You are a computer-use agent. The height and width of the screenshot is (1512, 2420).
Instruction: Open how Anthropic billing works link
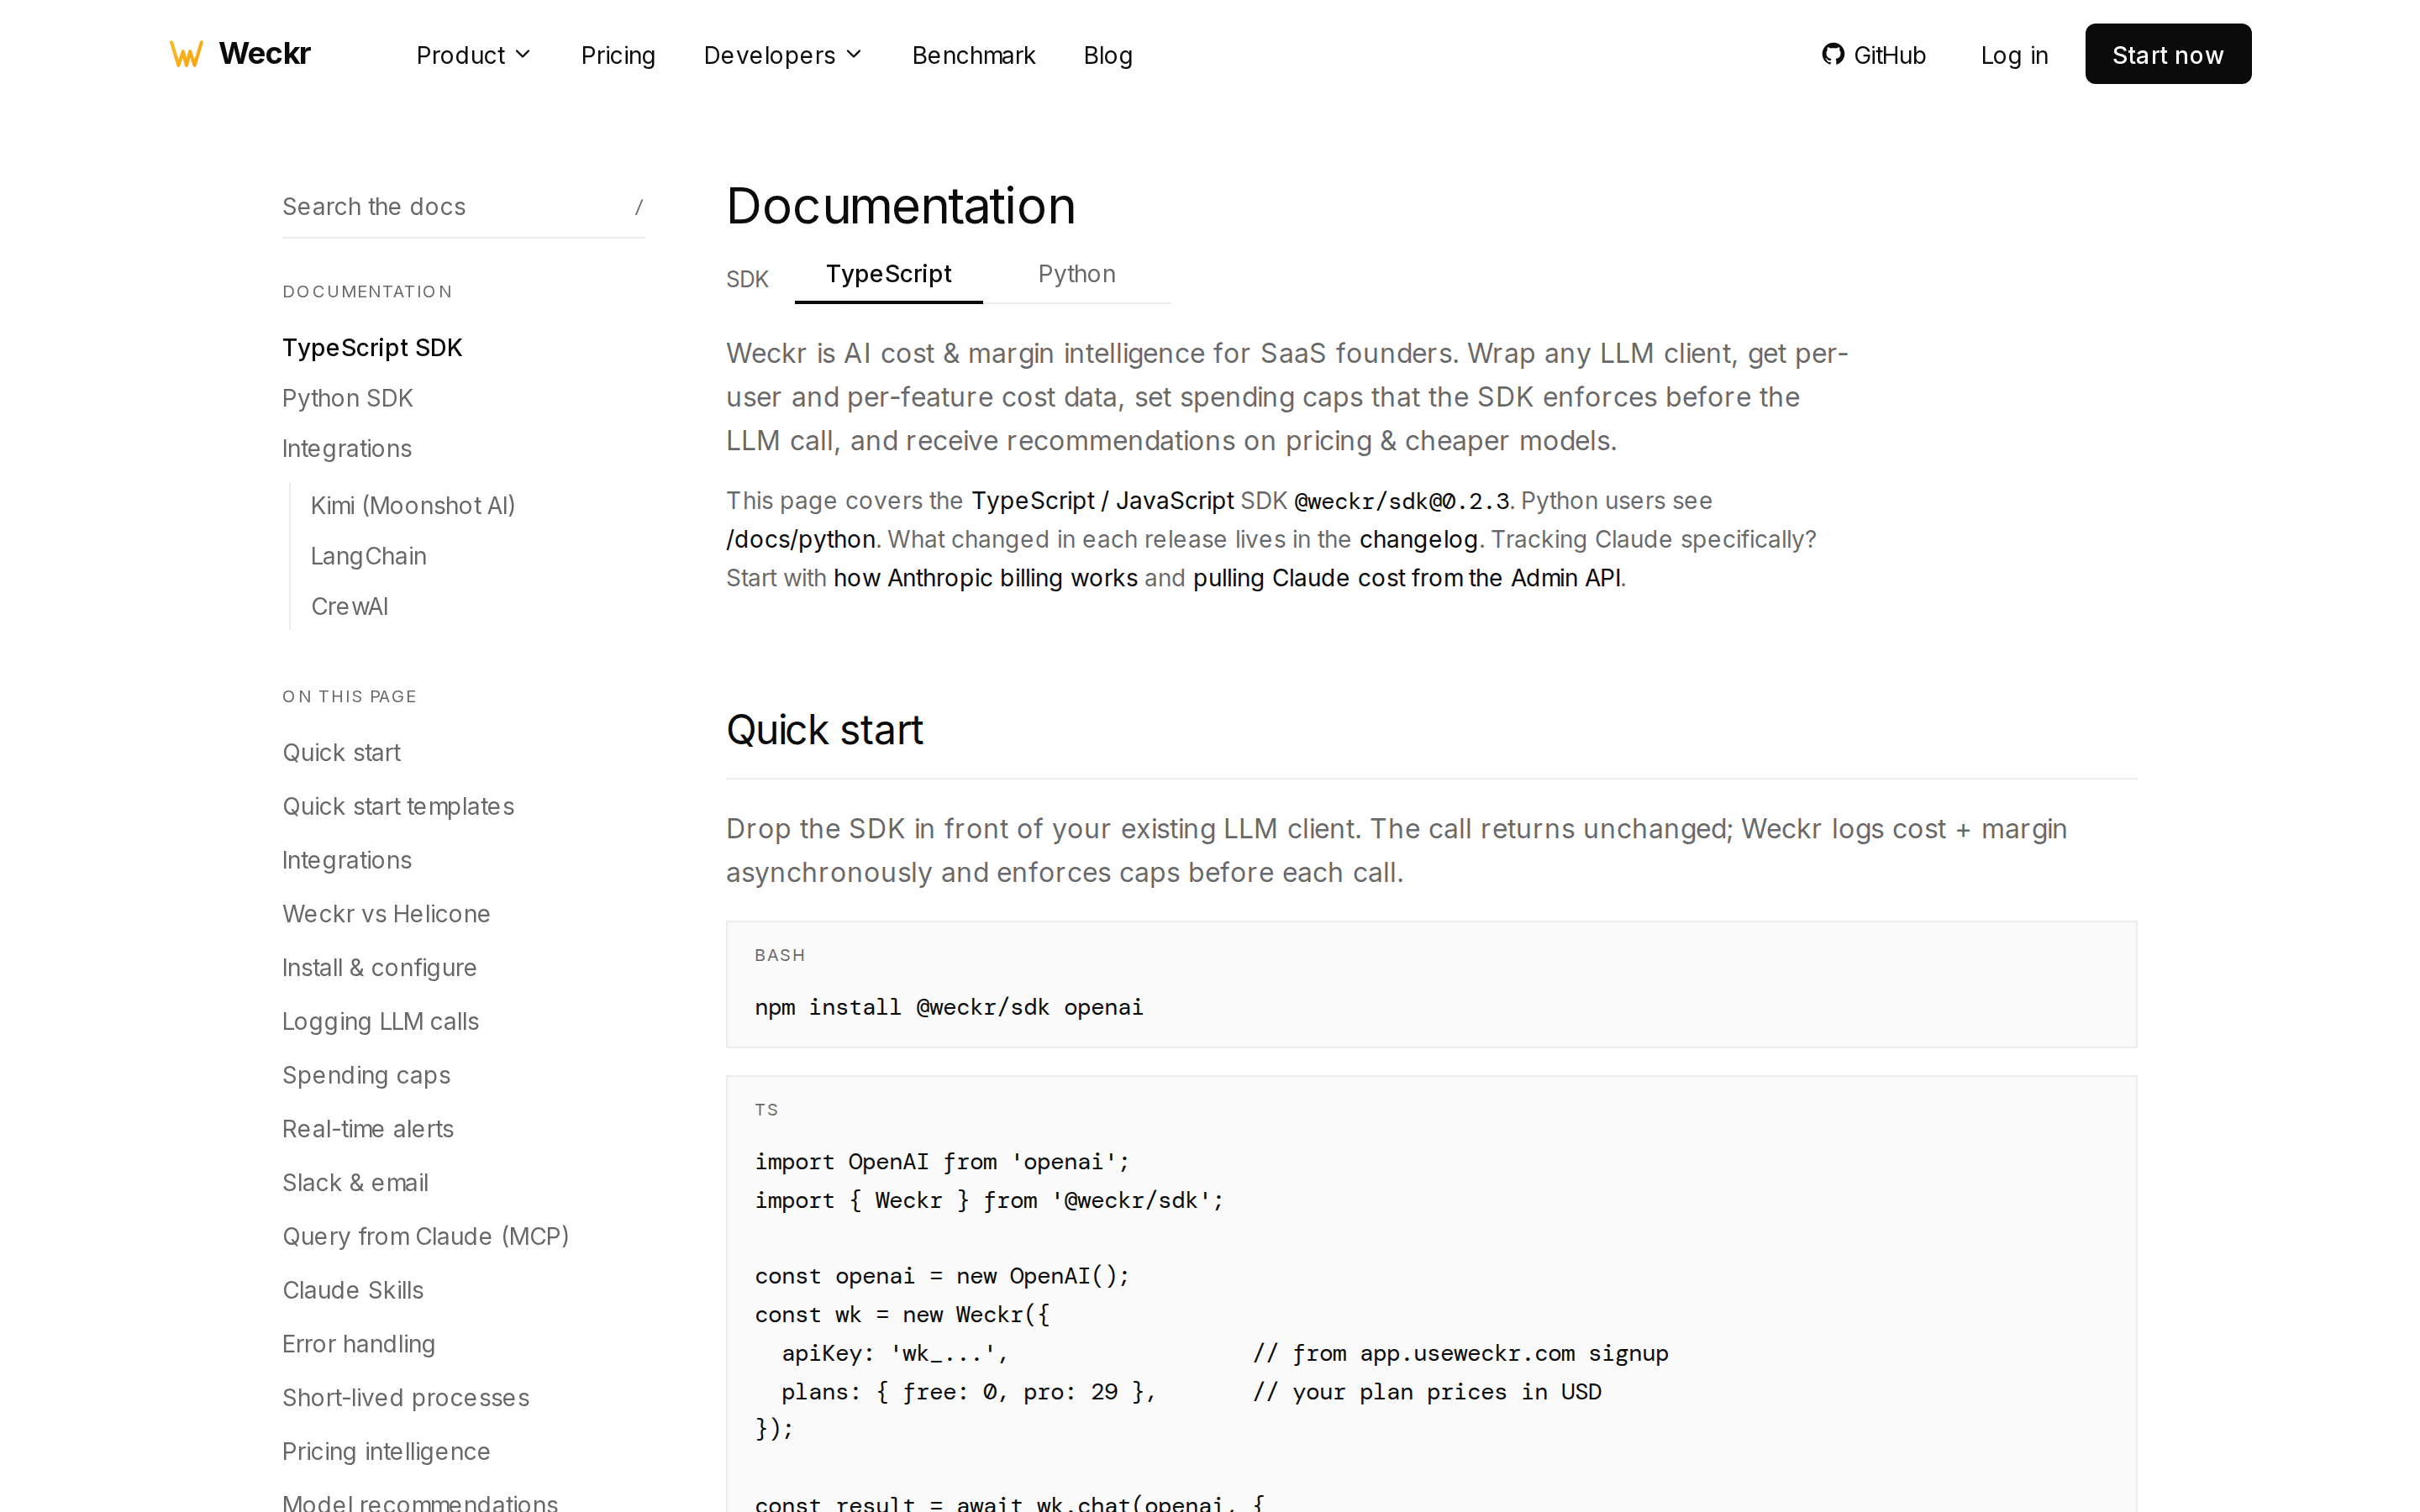985,578
